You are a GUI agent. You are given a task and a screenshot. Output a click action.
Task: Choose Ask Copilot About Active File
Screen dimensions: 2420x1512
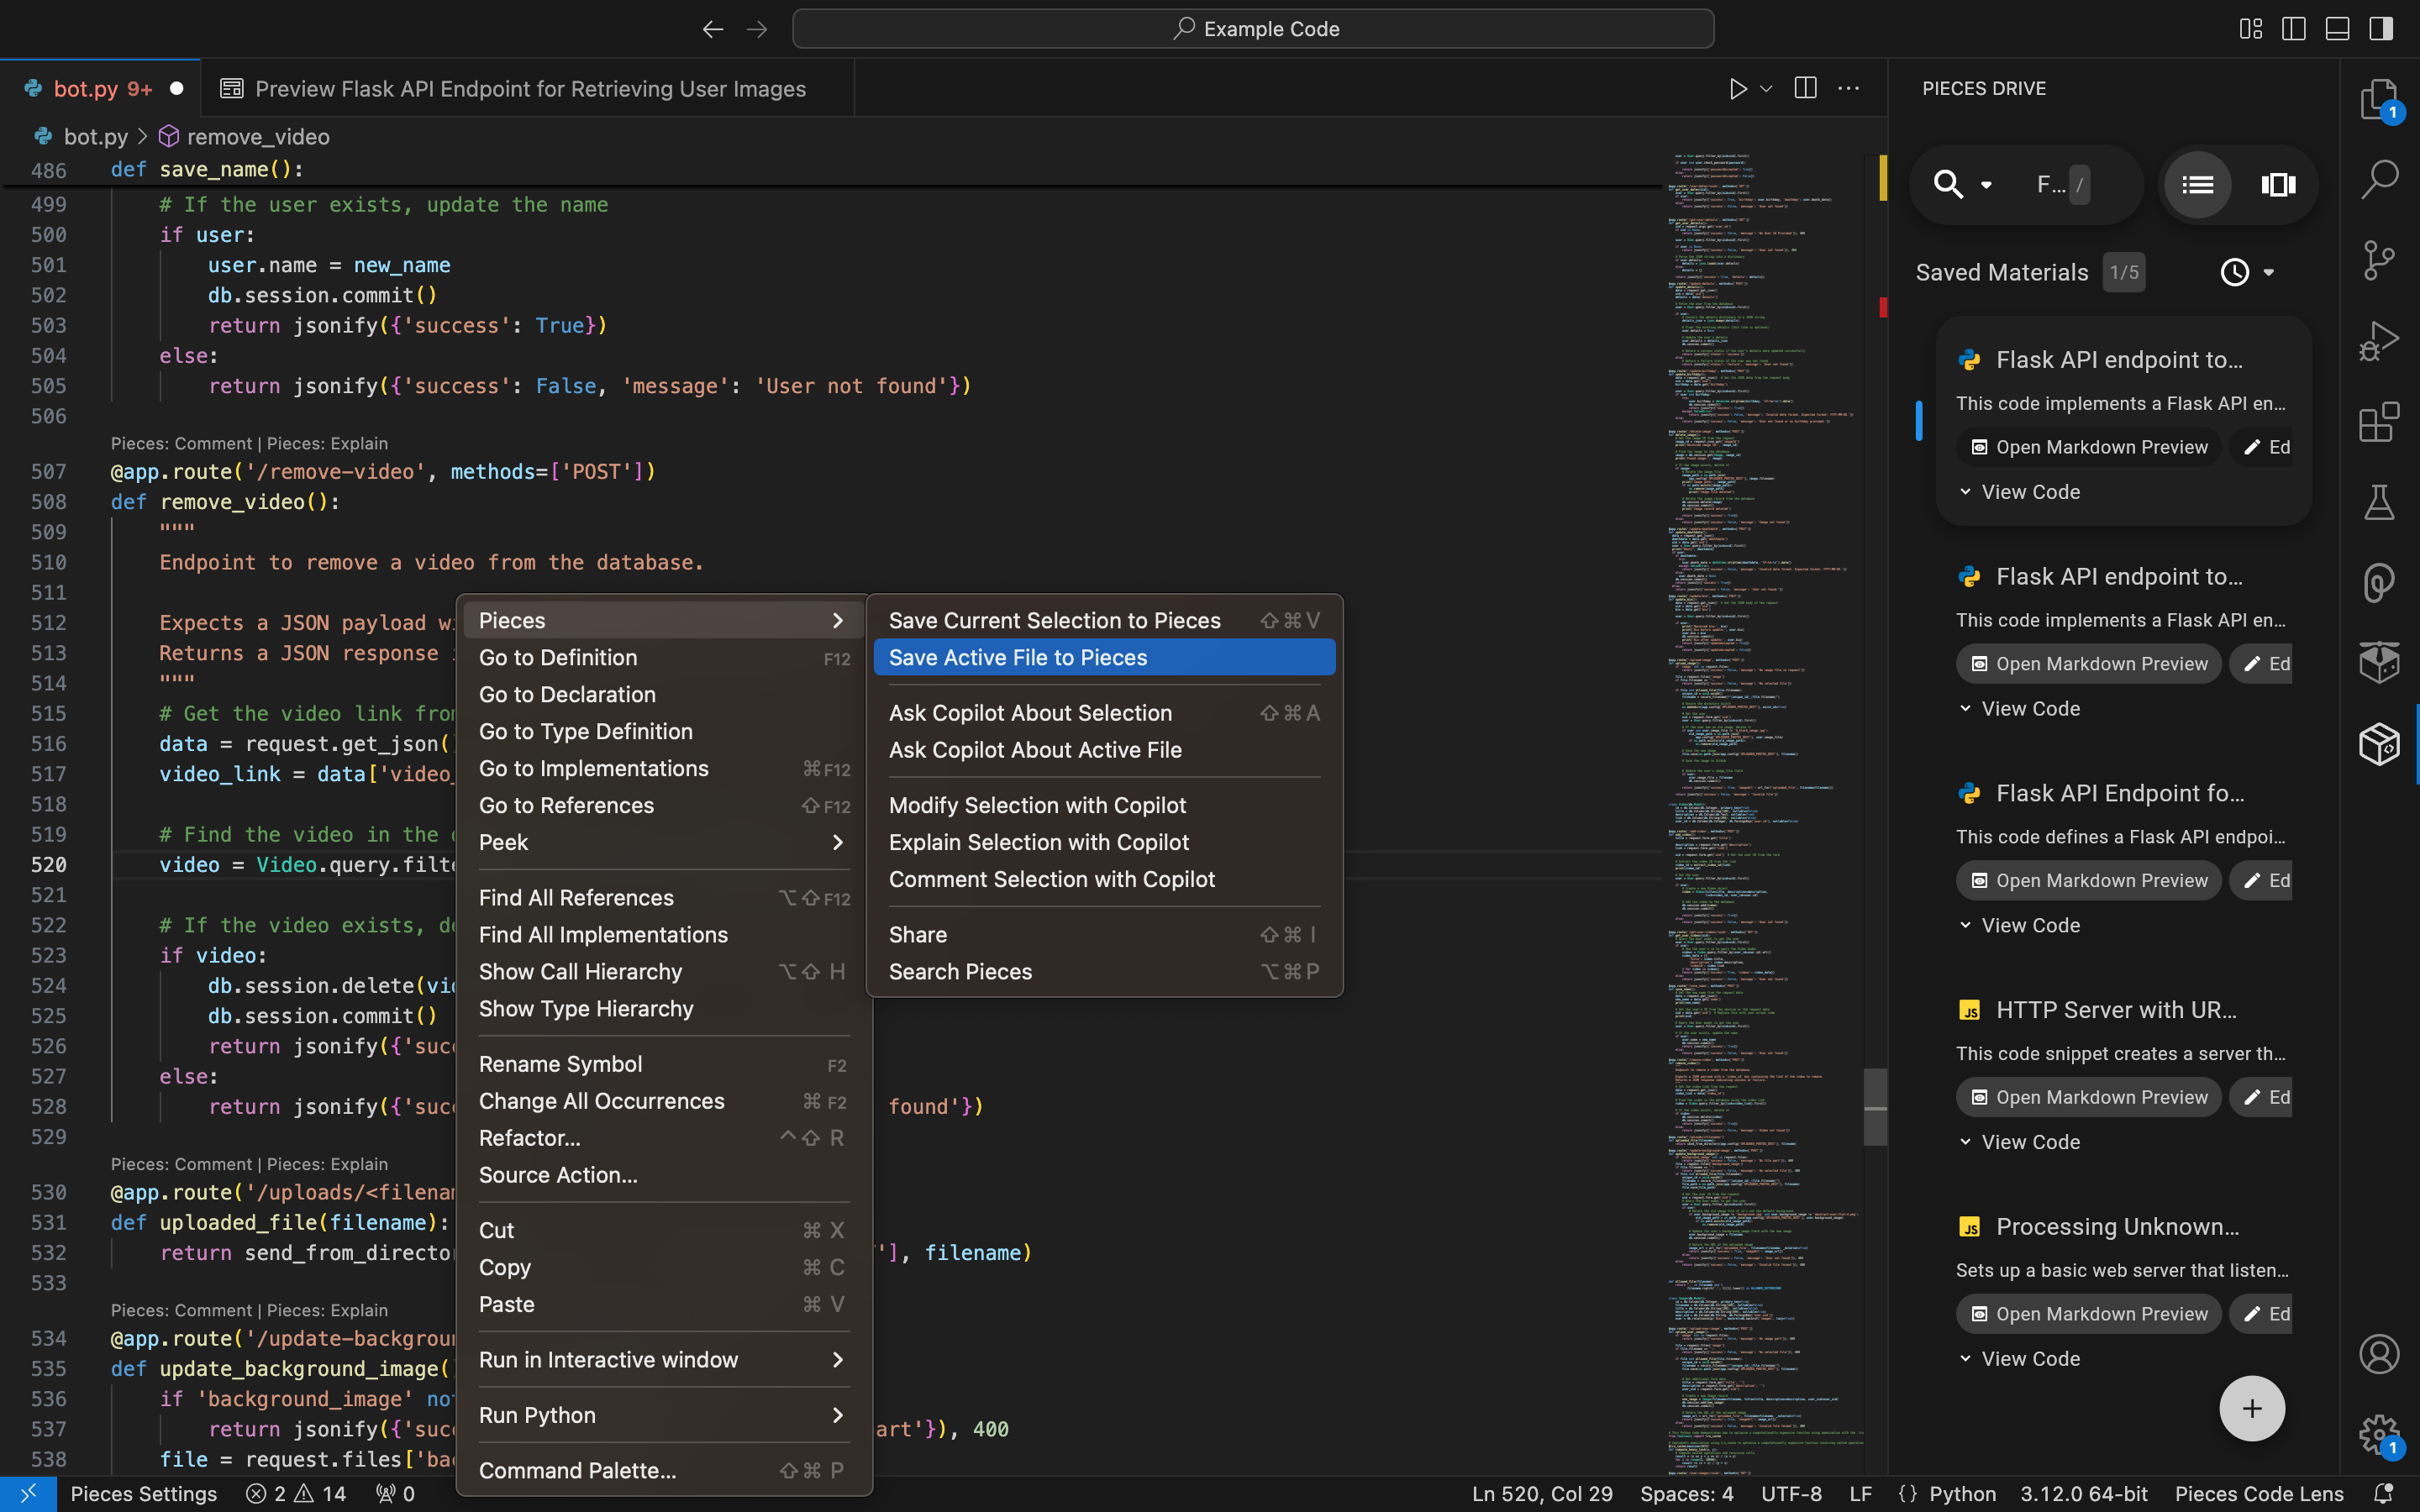click(x=1104, y=750)
